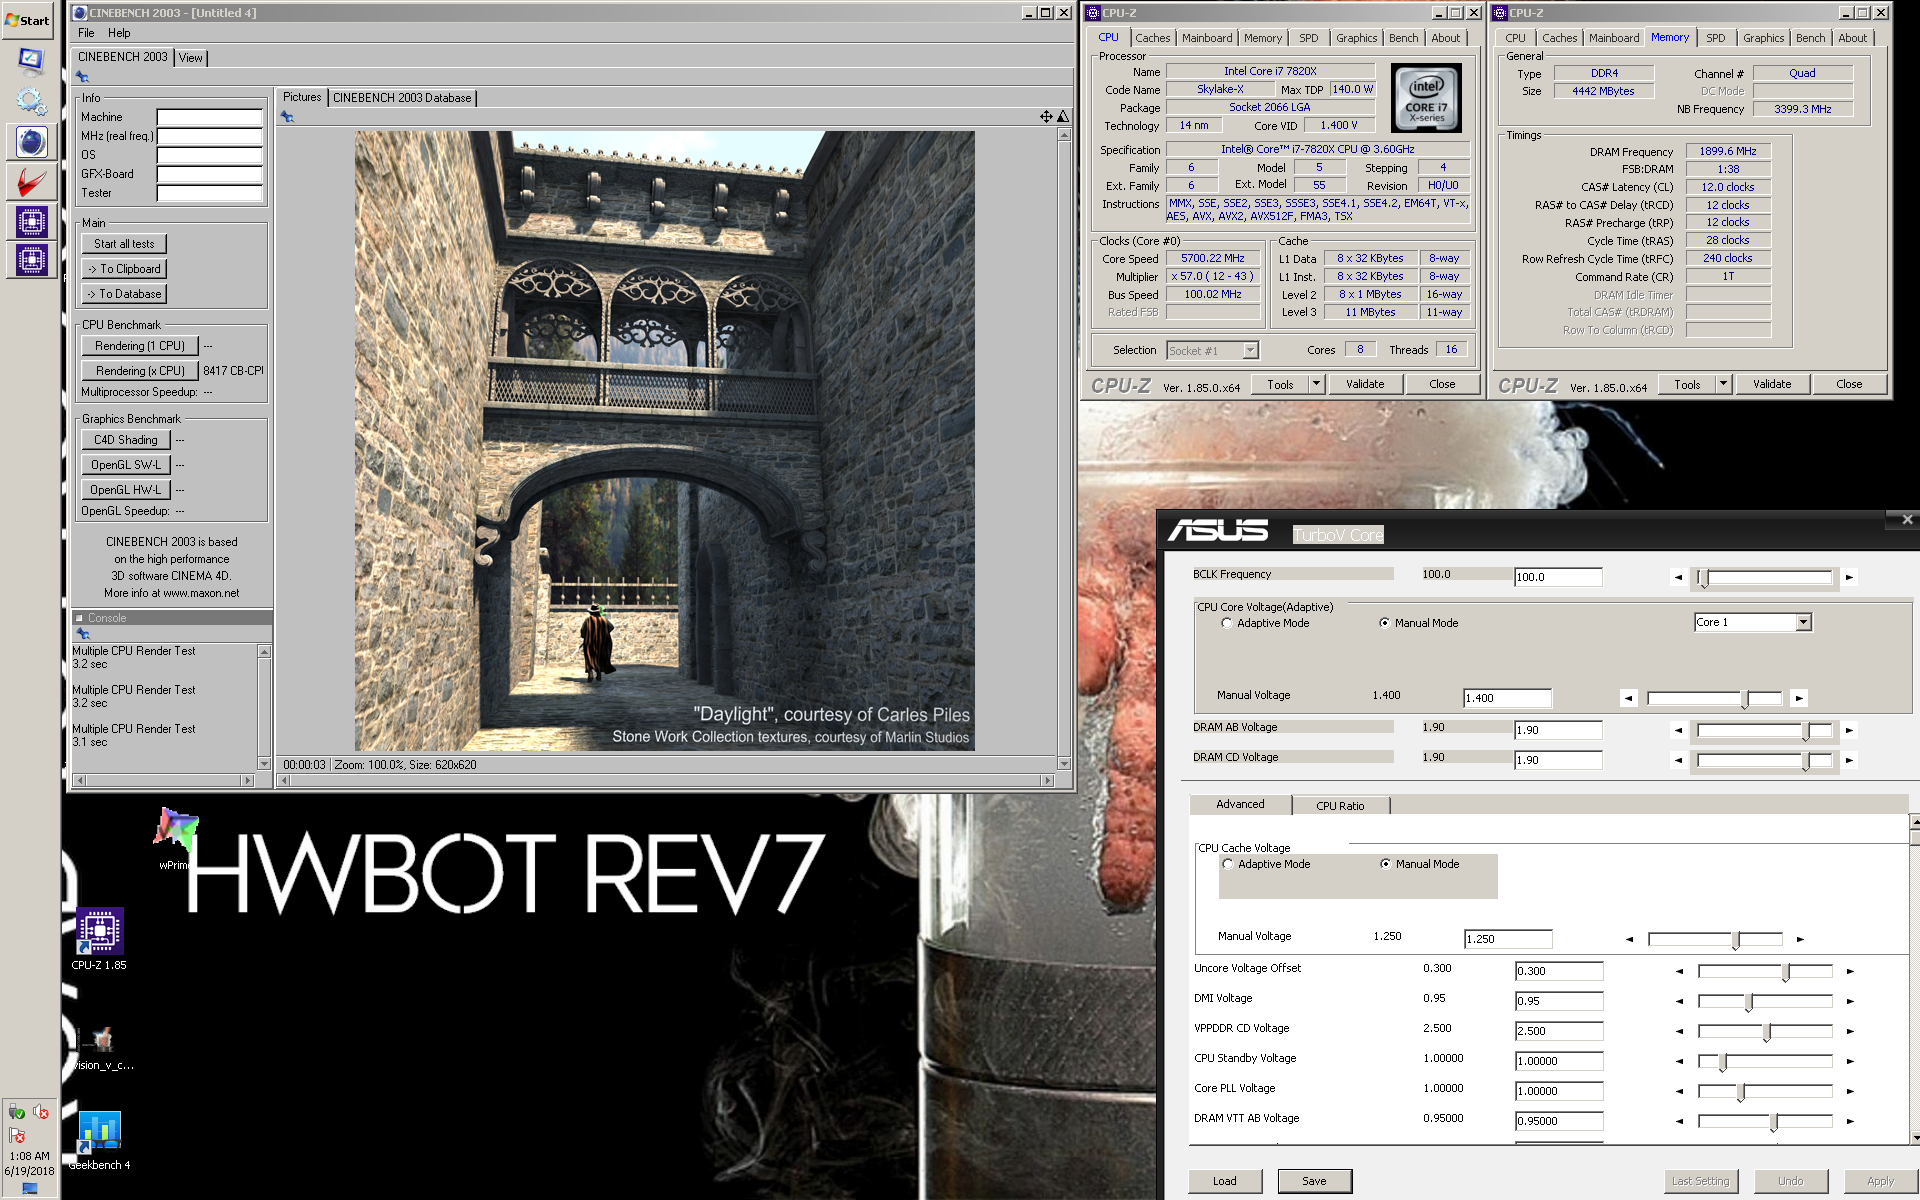Click Rendering (x CPU) button

click(x=140, y=371)
